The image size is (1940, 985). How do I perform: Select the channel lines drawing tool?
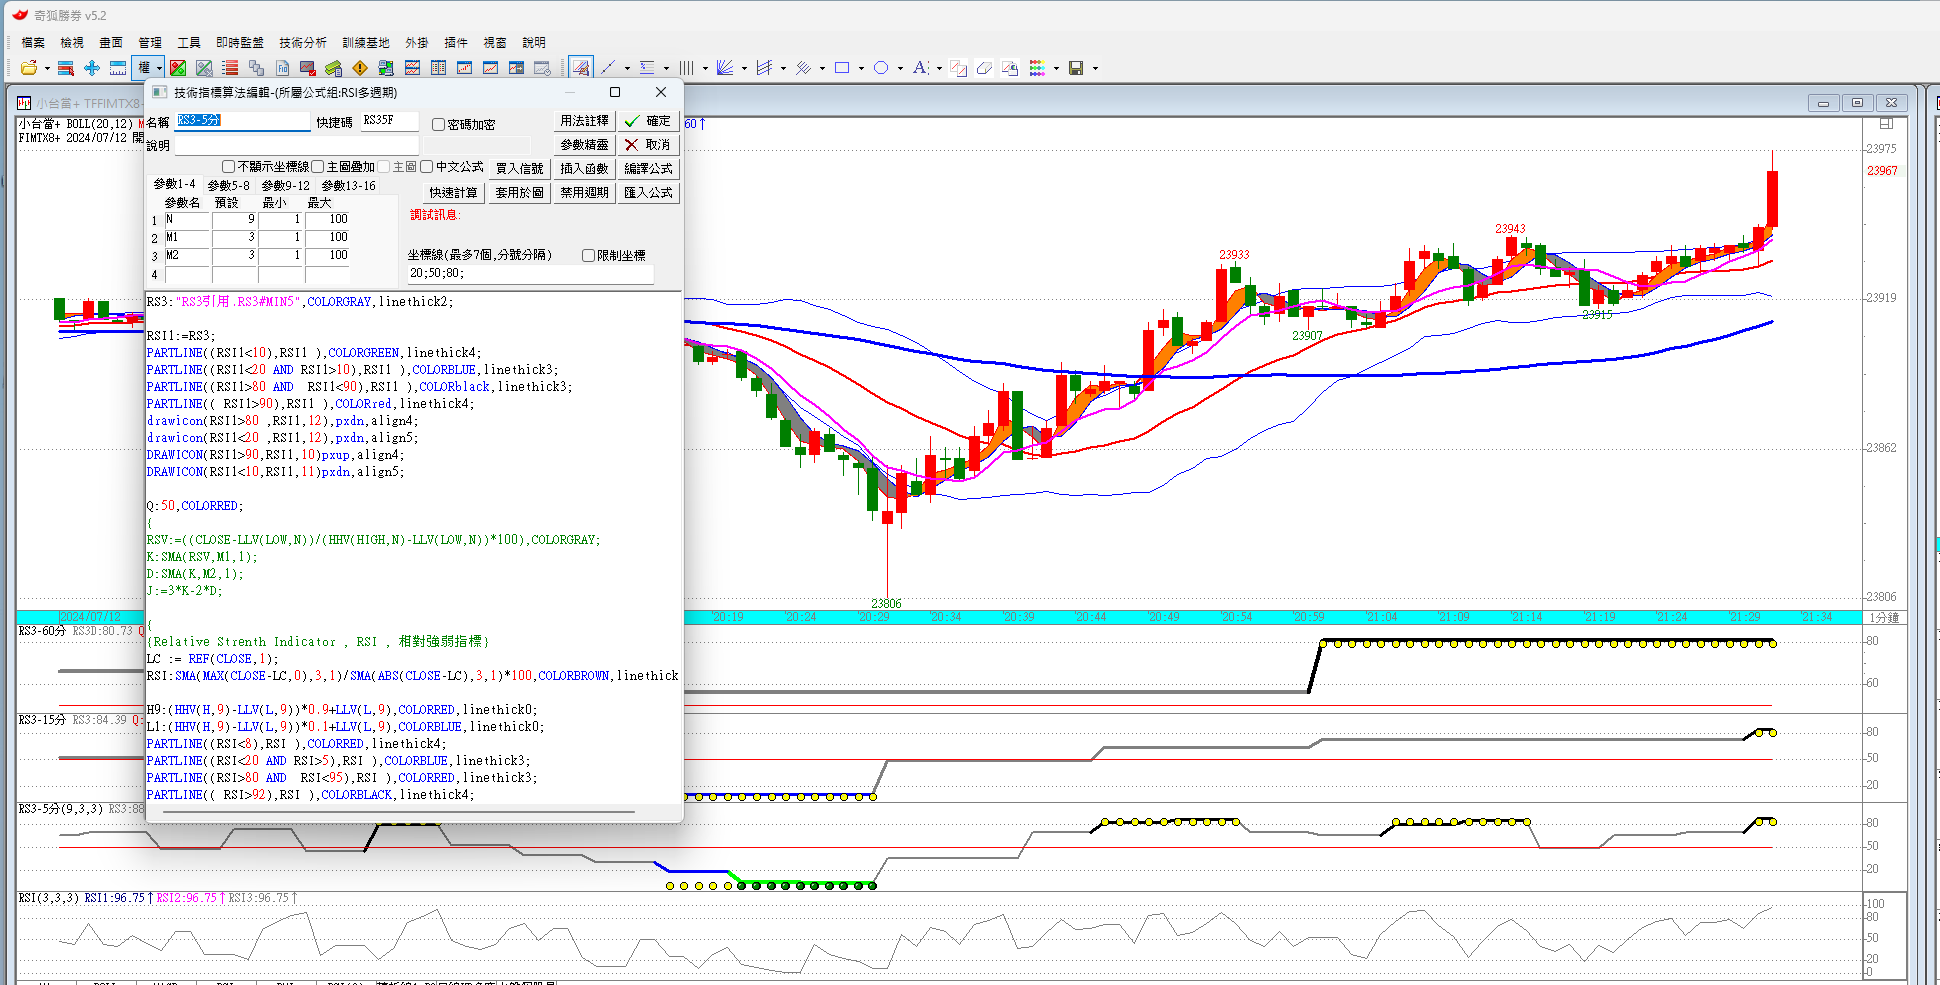pyautogui.click(x=764, y=68)
